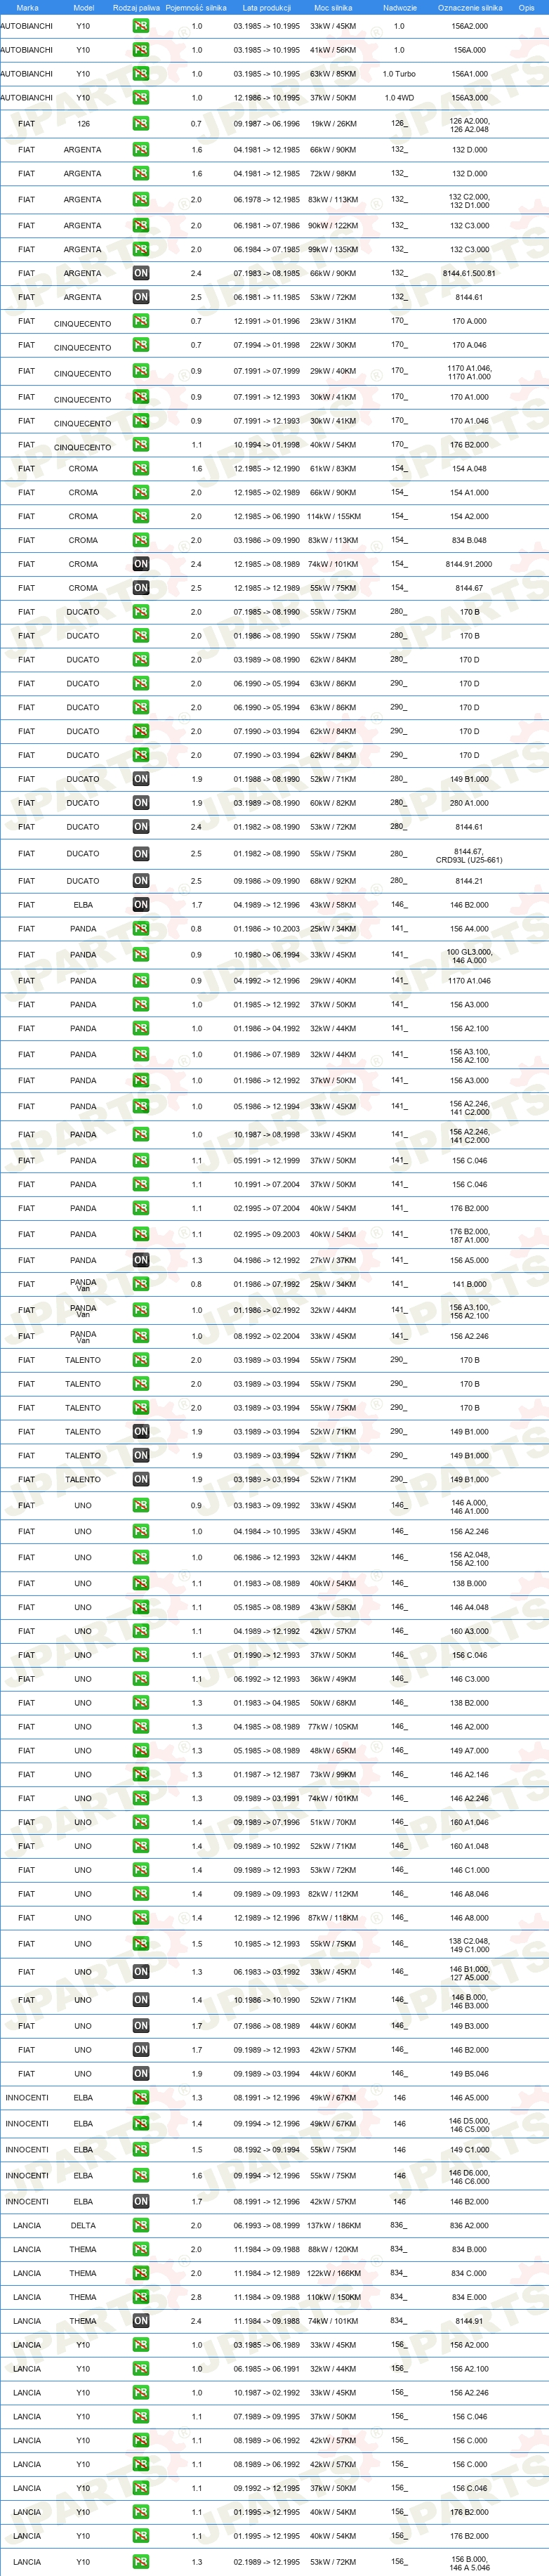The width and height of the screenshot is (549, 2576).
Task: Select the DELTA model cell
Action: 83,2225
